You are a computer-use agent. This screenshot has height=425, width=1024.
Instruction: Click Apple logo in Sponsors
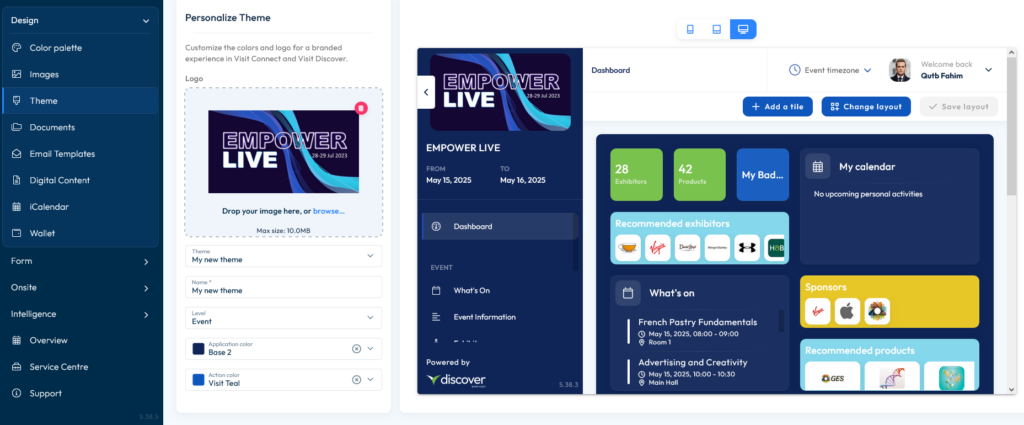[847, 311]
